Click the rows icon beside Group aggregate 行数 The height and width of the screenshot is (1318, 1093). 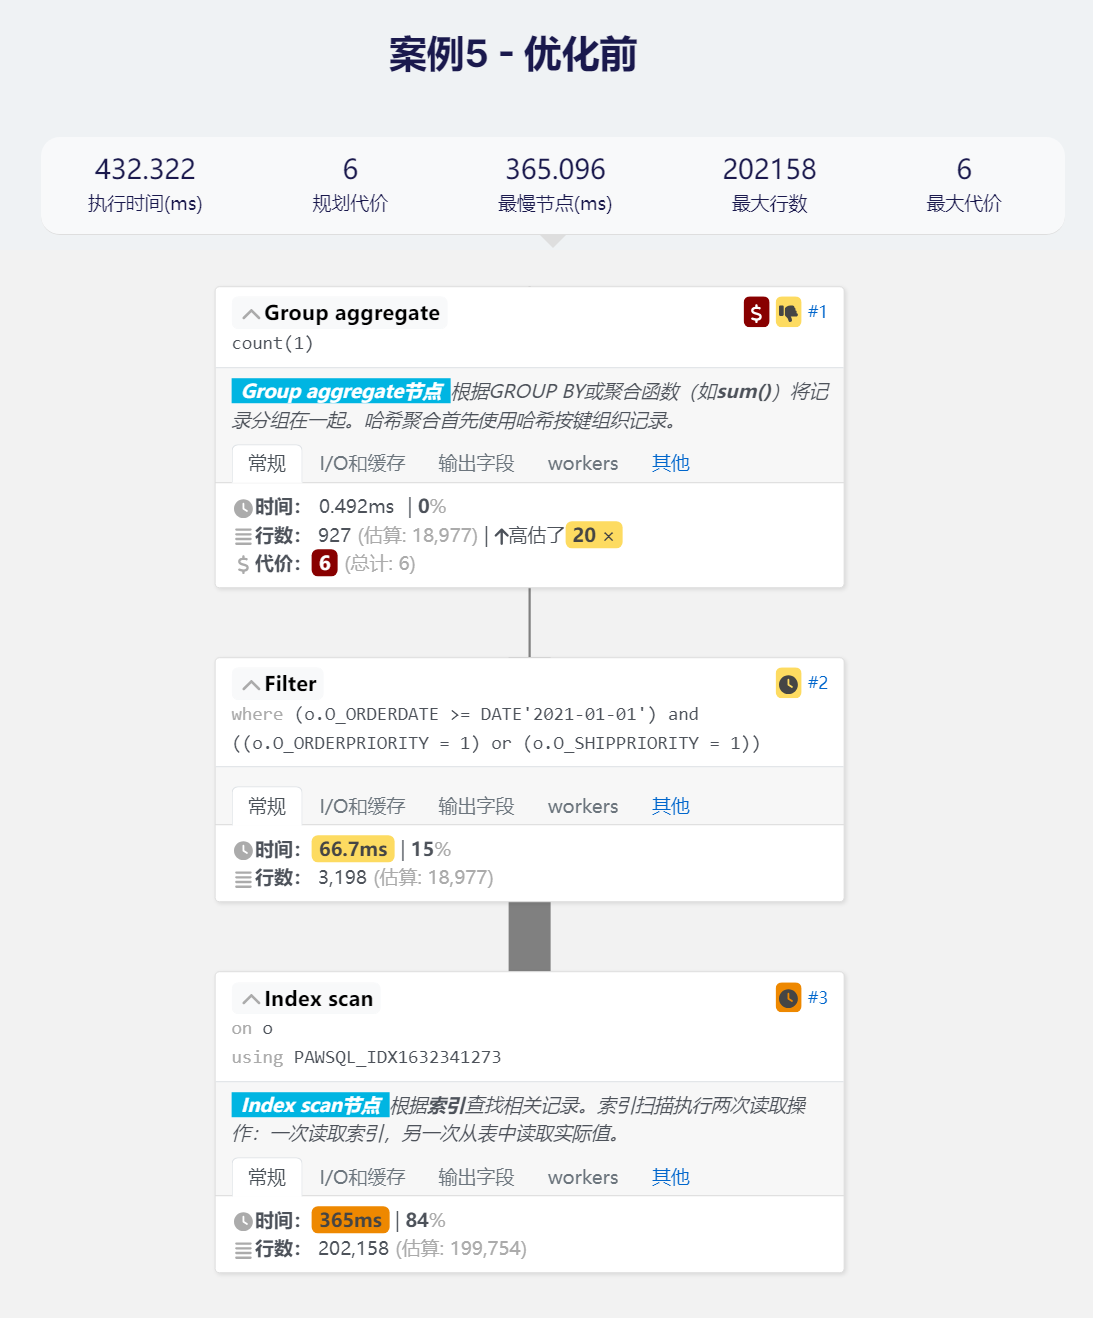pyautogui.click(x=243, y=536)
